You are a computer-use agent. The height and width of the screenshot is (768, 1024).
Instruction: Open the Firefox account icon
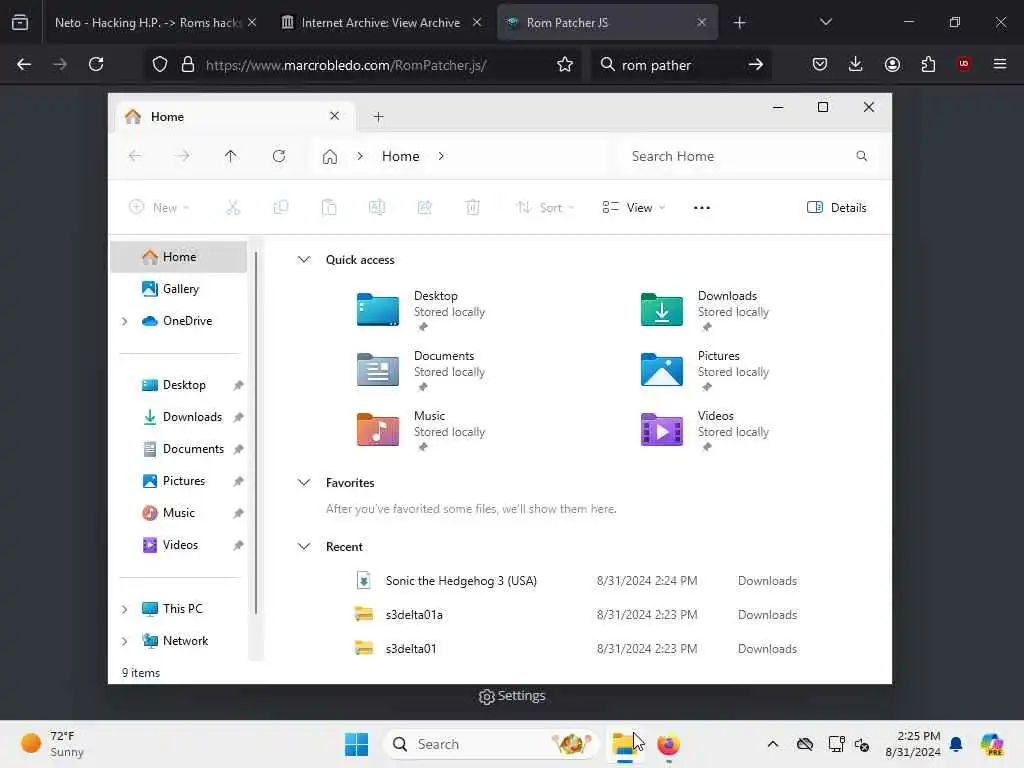click(892, 64)
